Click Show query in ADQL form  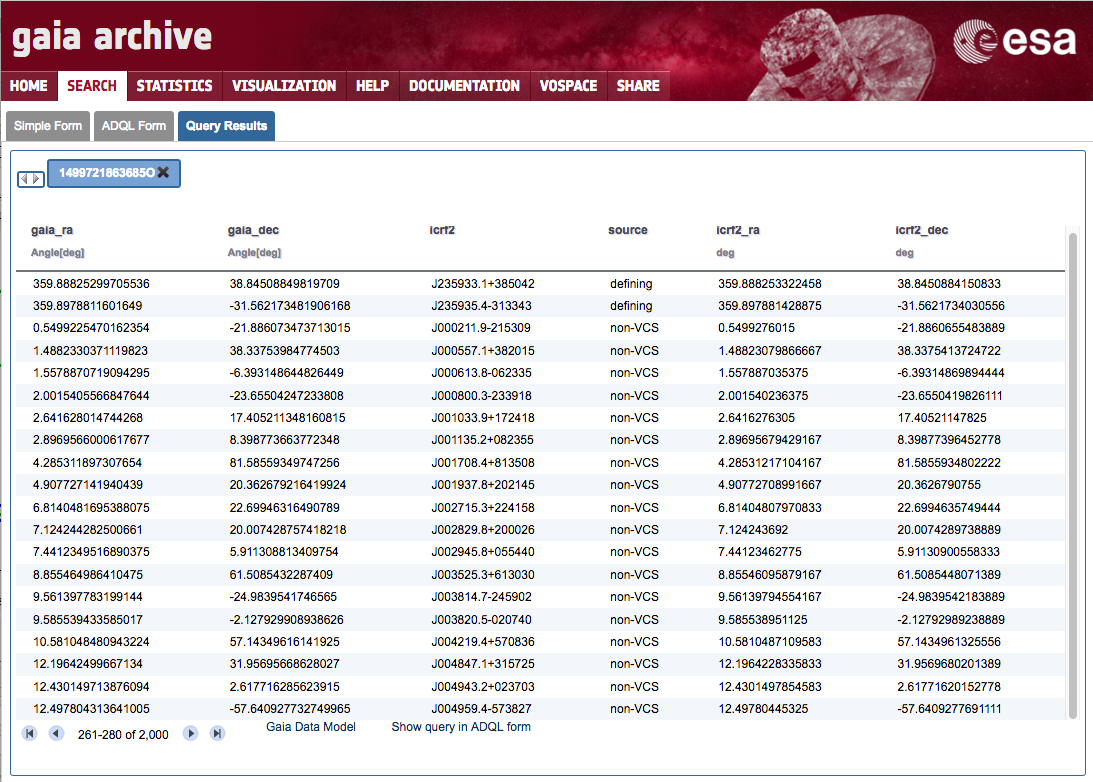461,727
